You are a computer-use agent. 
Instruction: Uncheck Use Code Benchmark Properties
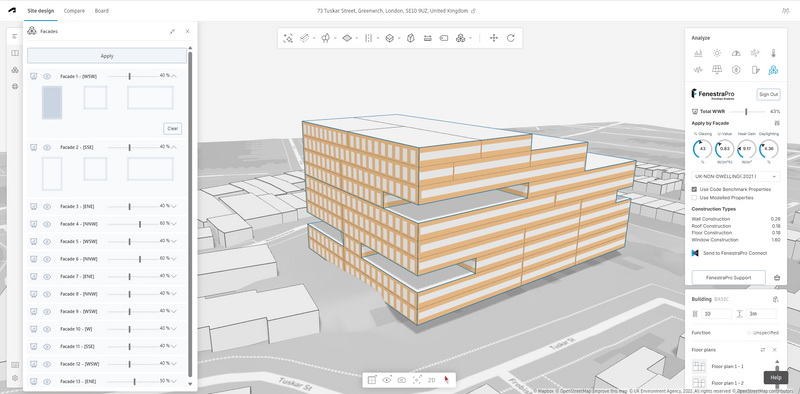pyautogui.click(x=694, y=189)
